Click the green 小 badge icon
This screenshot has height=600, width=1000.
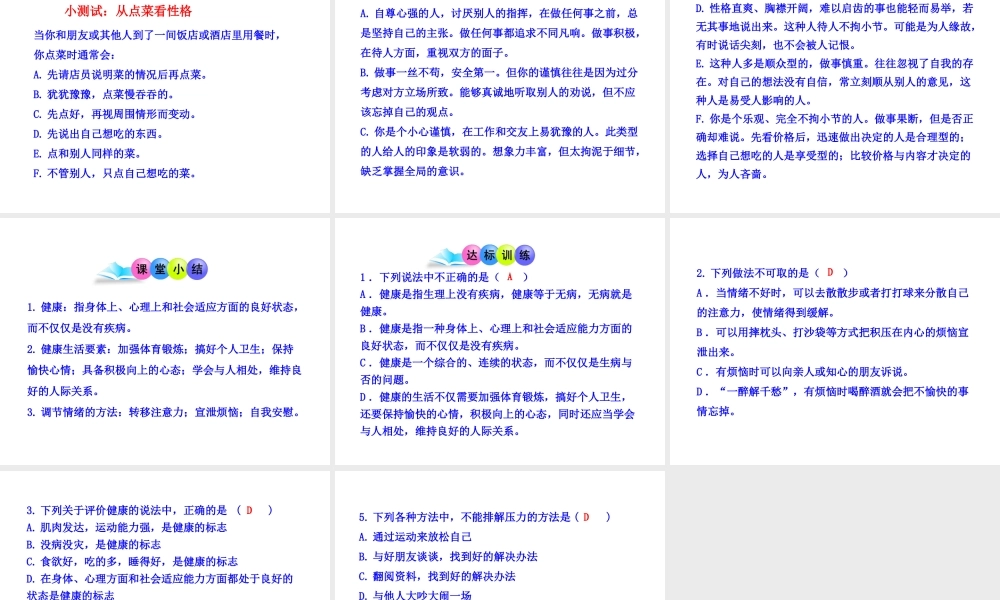[x=179, y=269]
